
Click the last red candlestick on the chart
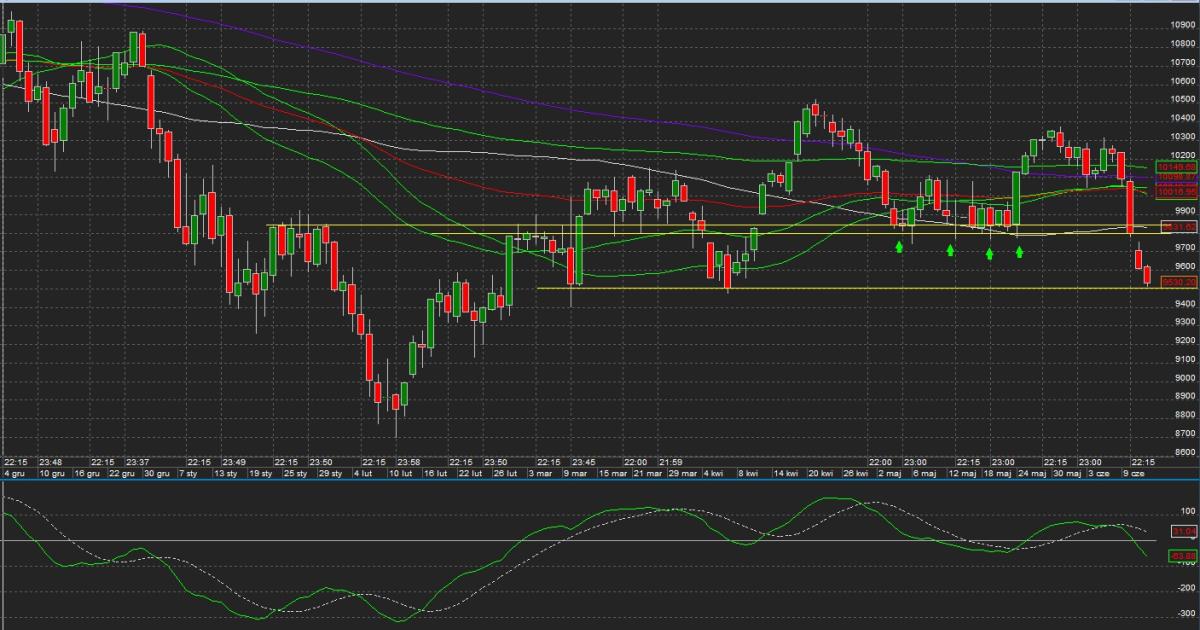[x=1148, y=274]
